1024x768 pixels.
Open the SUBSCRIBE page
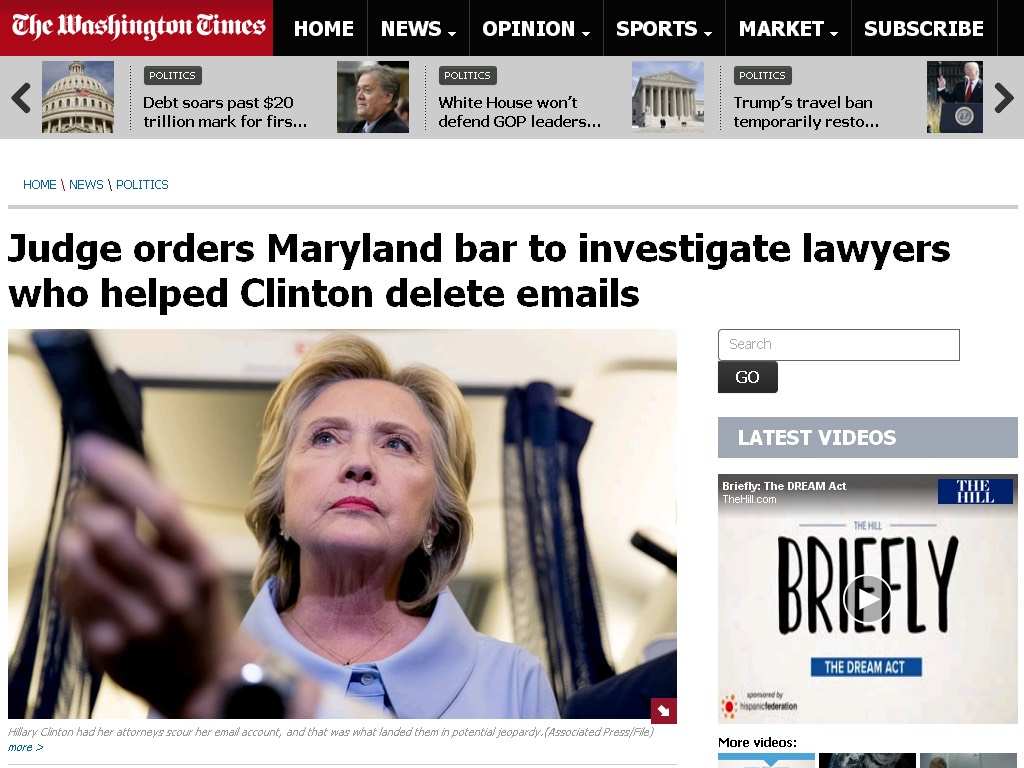(924, 28)
